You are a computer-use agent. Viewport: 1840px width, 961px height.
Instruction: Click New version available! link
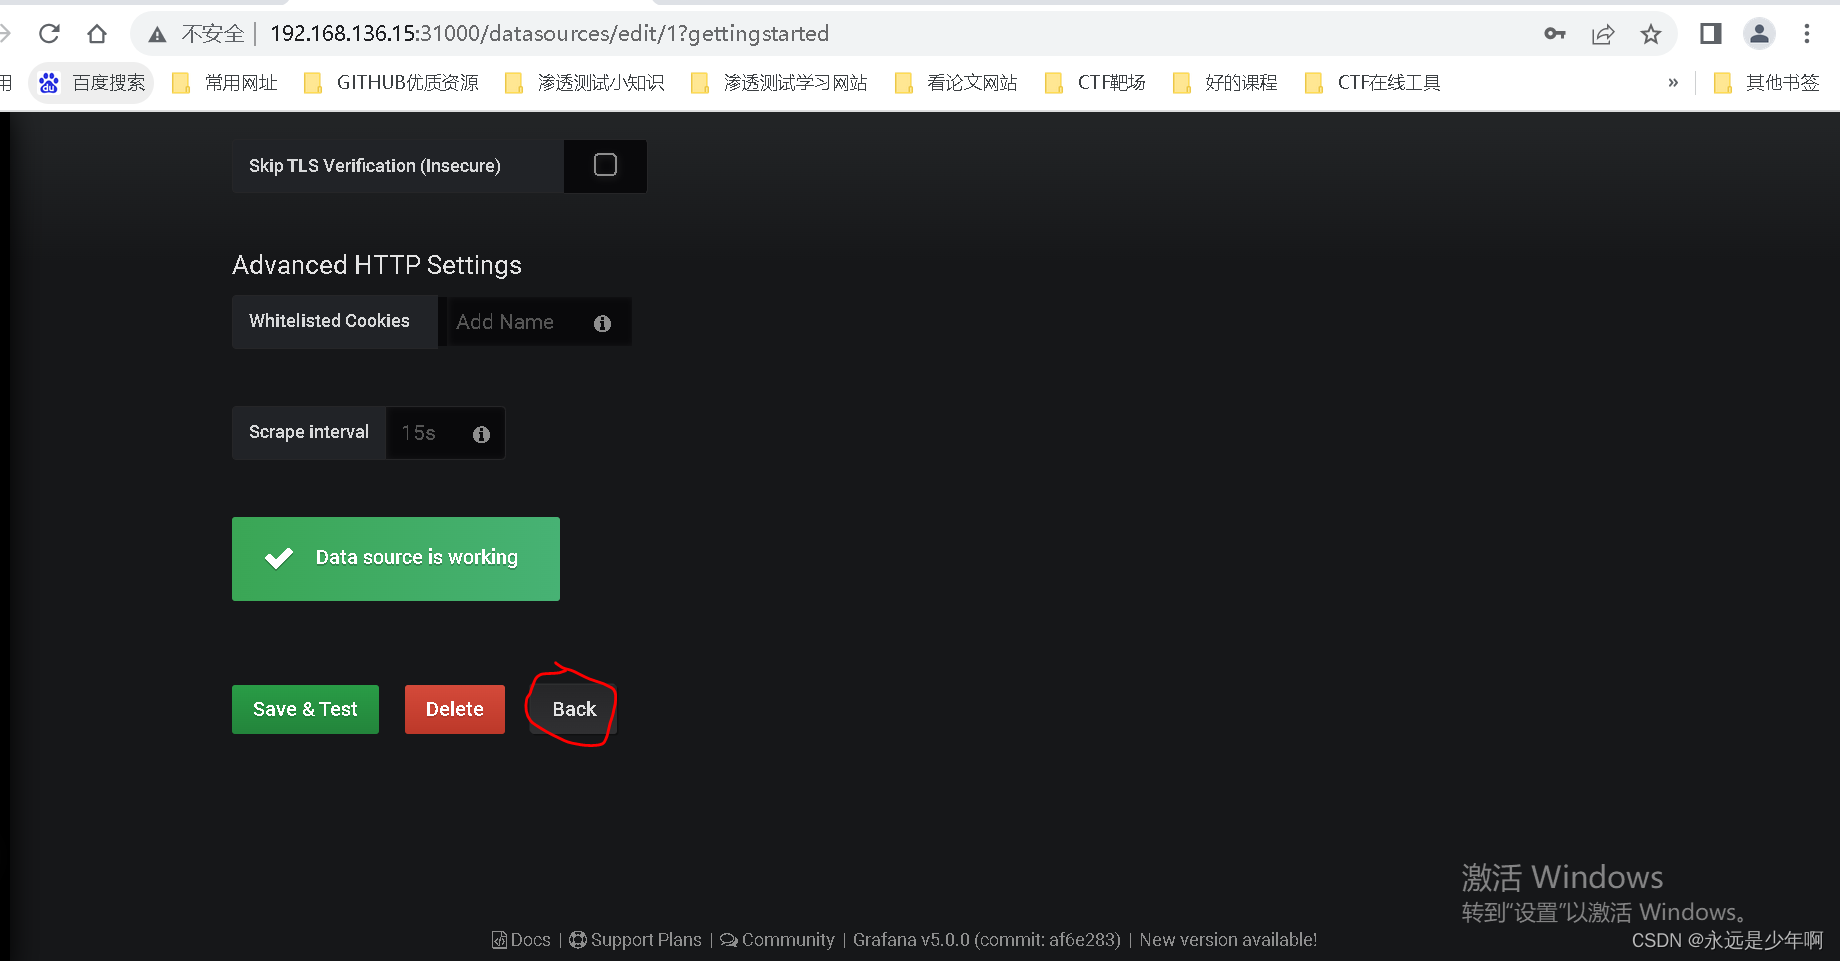click(x=1228, y=940)
